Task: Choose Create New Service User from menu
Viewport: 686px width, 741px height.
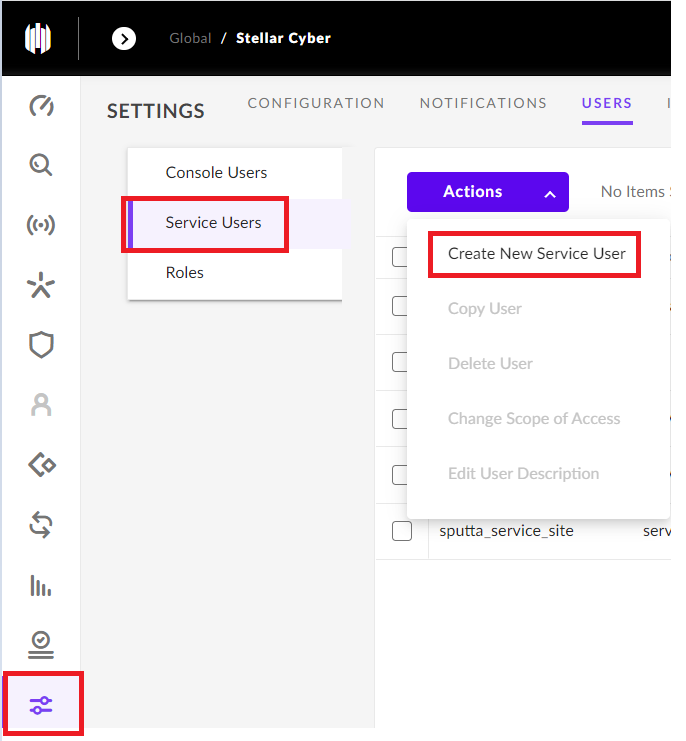Action: pos(536,254)
